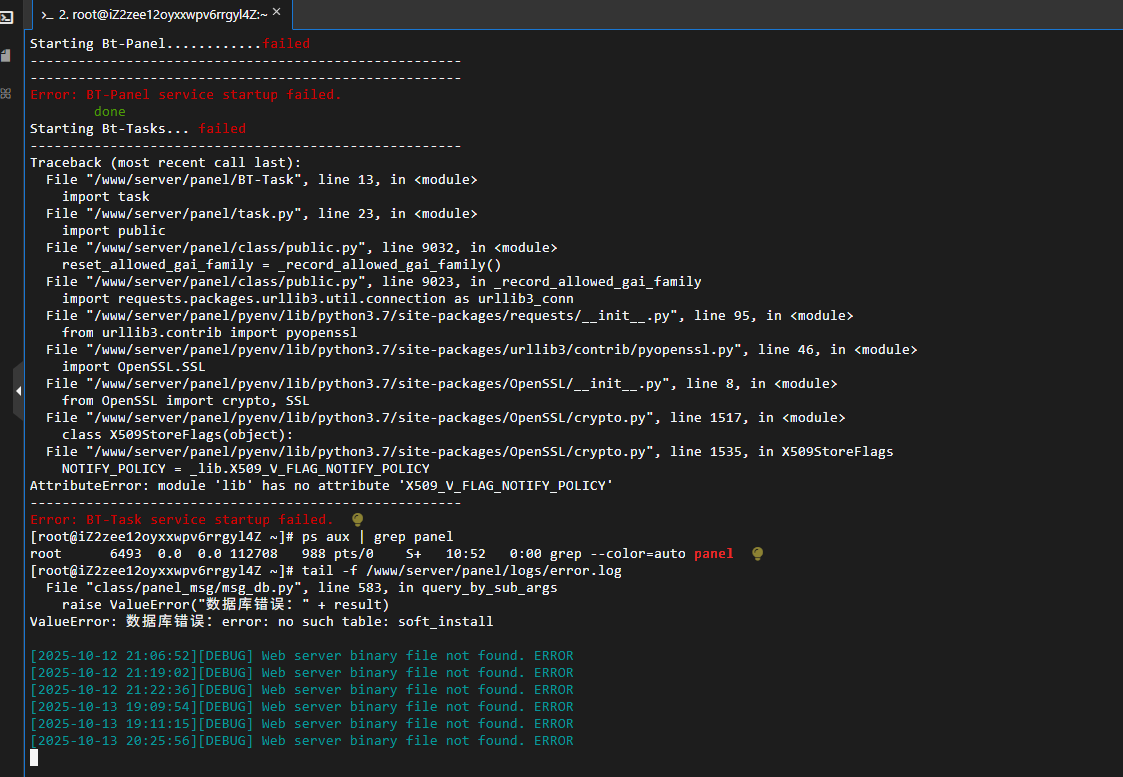This screenshot has width=1123, height=777.
Task: Click the AttributeError X509_V_FLAG_NOTIFY_POLICY line
Action: coord(321,486)
